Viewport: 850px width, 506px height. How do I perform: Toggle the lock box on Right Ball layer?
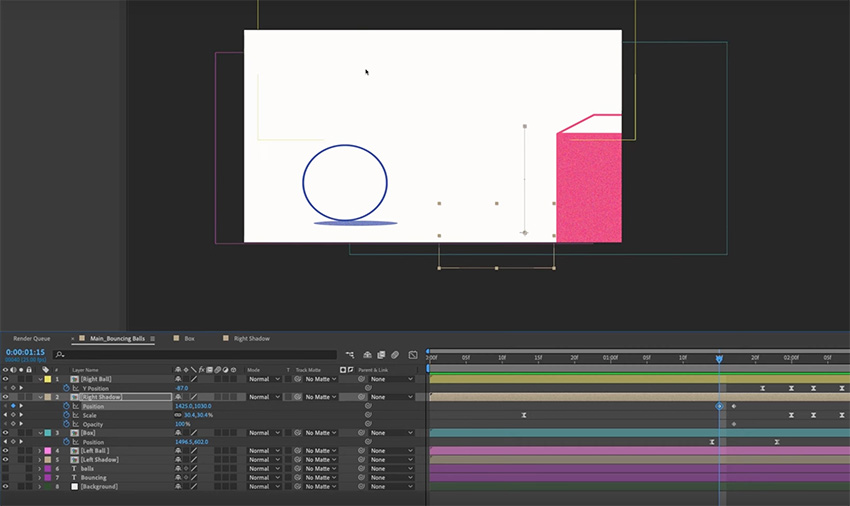tap(29, 379)
